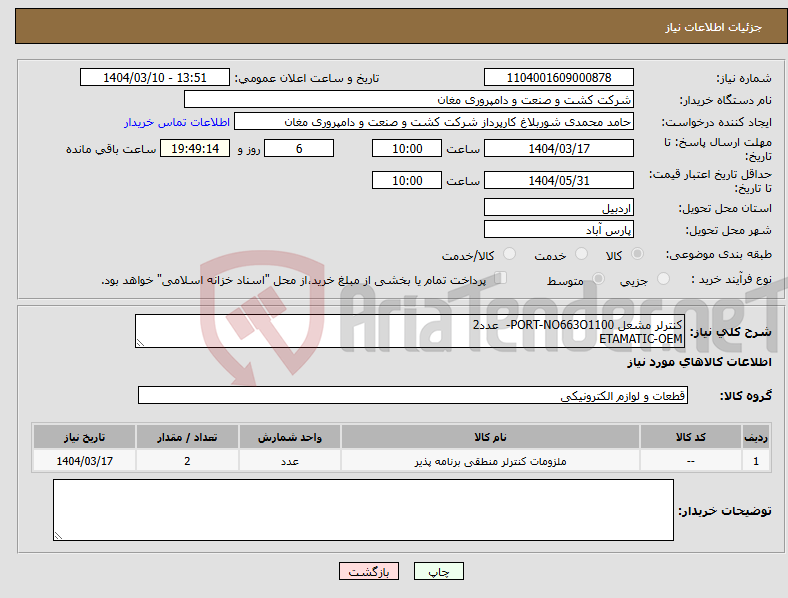Click the quantity cell showing 2

(187, 461)
